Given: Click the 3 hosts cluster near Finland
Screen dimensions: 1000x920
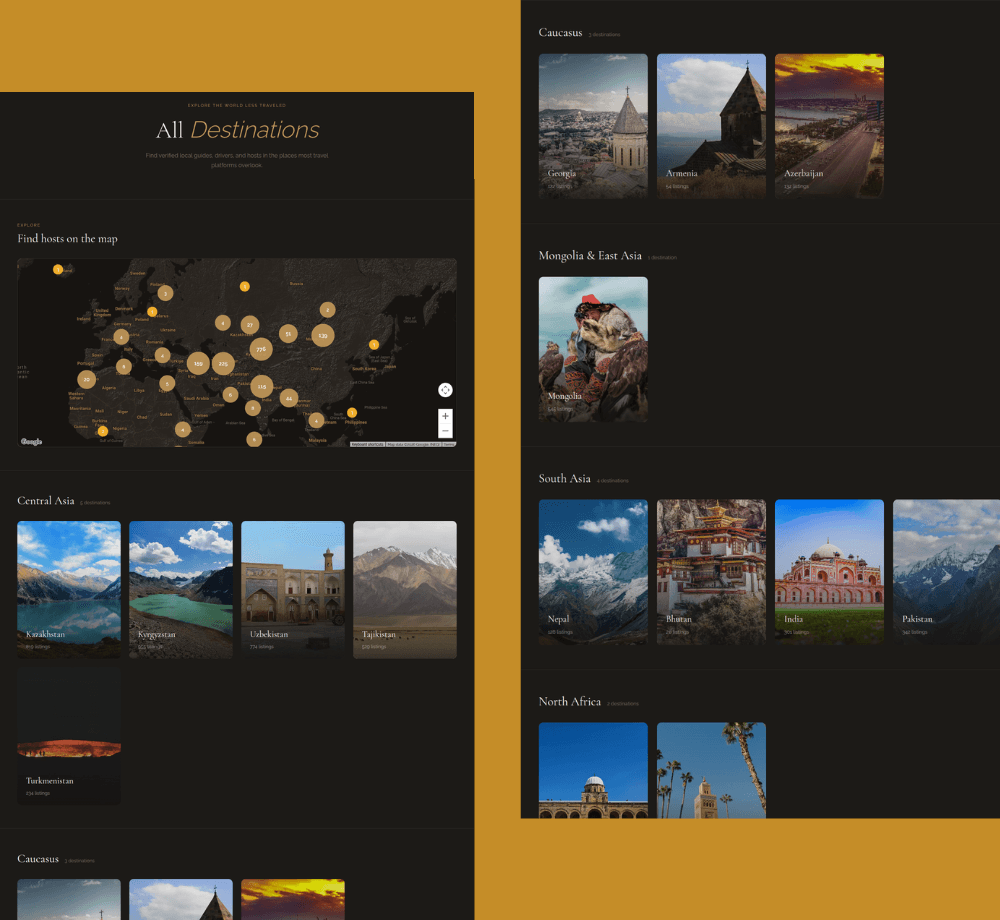Looking at the screenshot, I should (x=165, y=293).
